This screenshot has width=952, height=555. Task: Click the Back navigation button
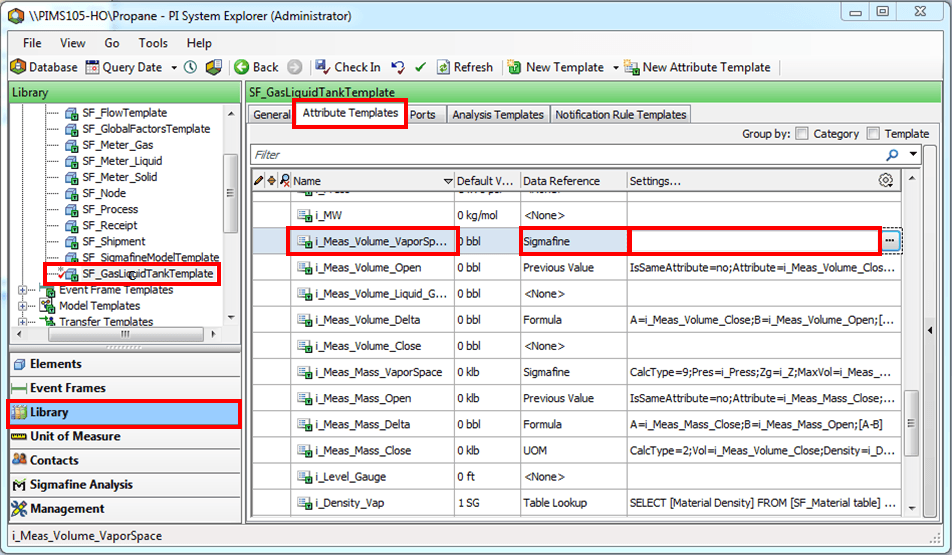click(256, 67)
